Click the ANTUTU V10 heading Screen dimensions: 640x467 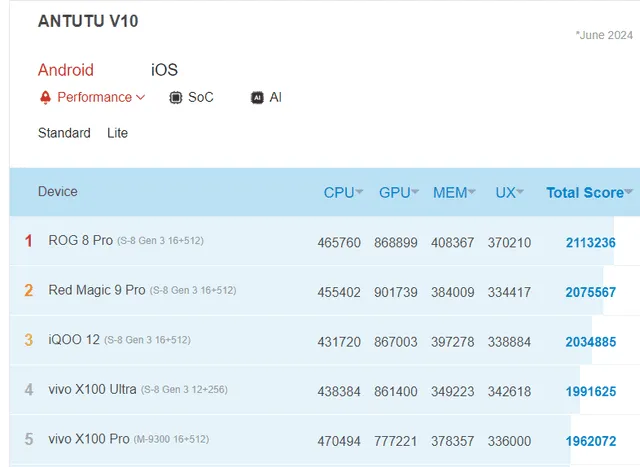coord(88,21)
